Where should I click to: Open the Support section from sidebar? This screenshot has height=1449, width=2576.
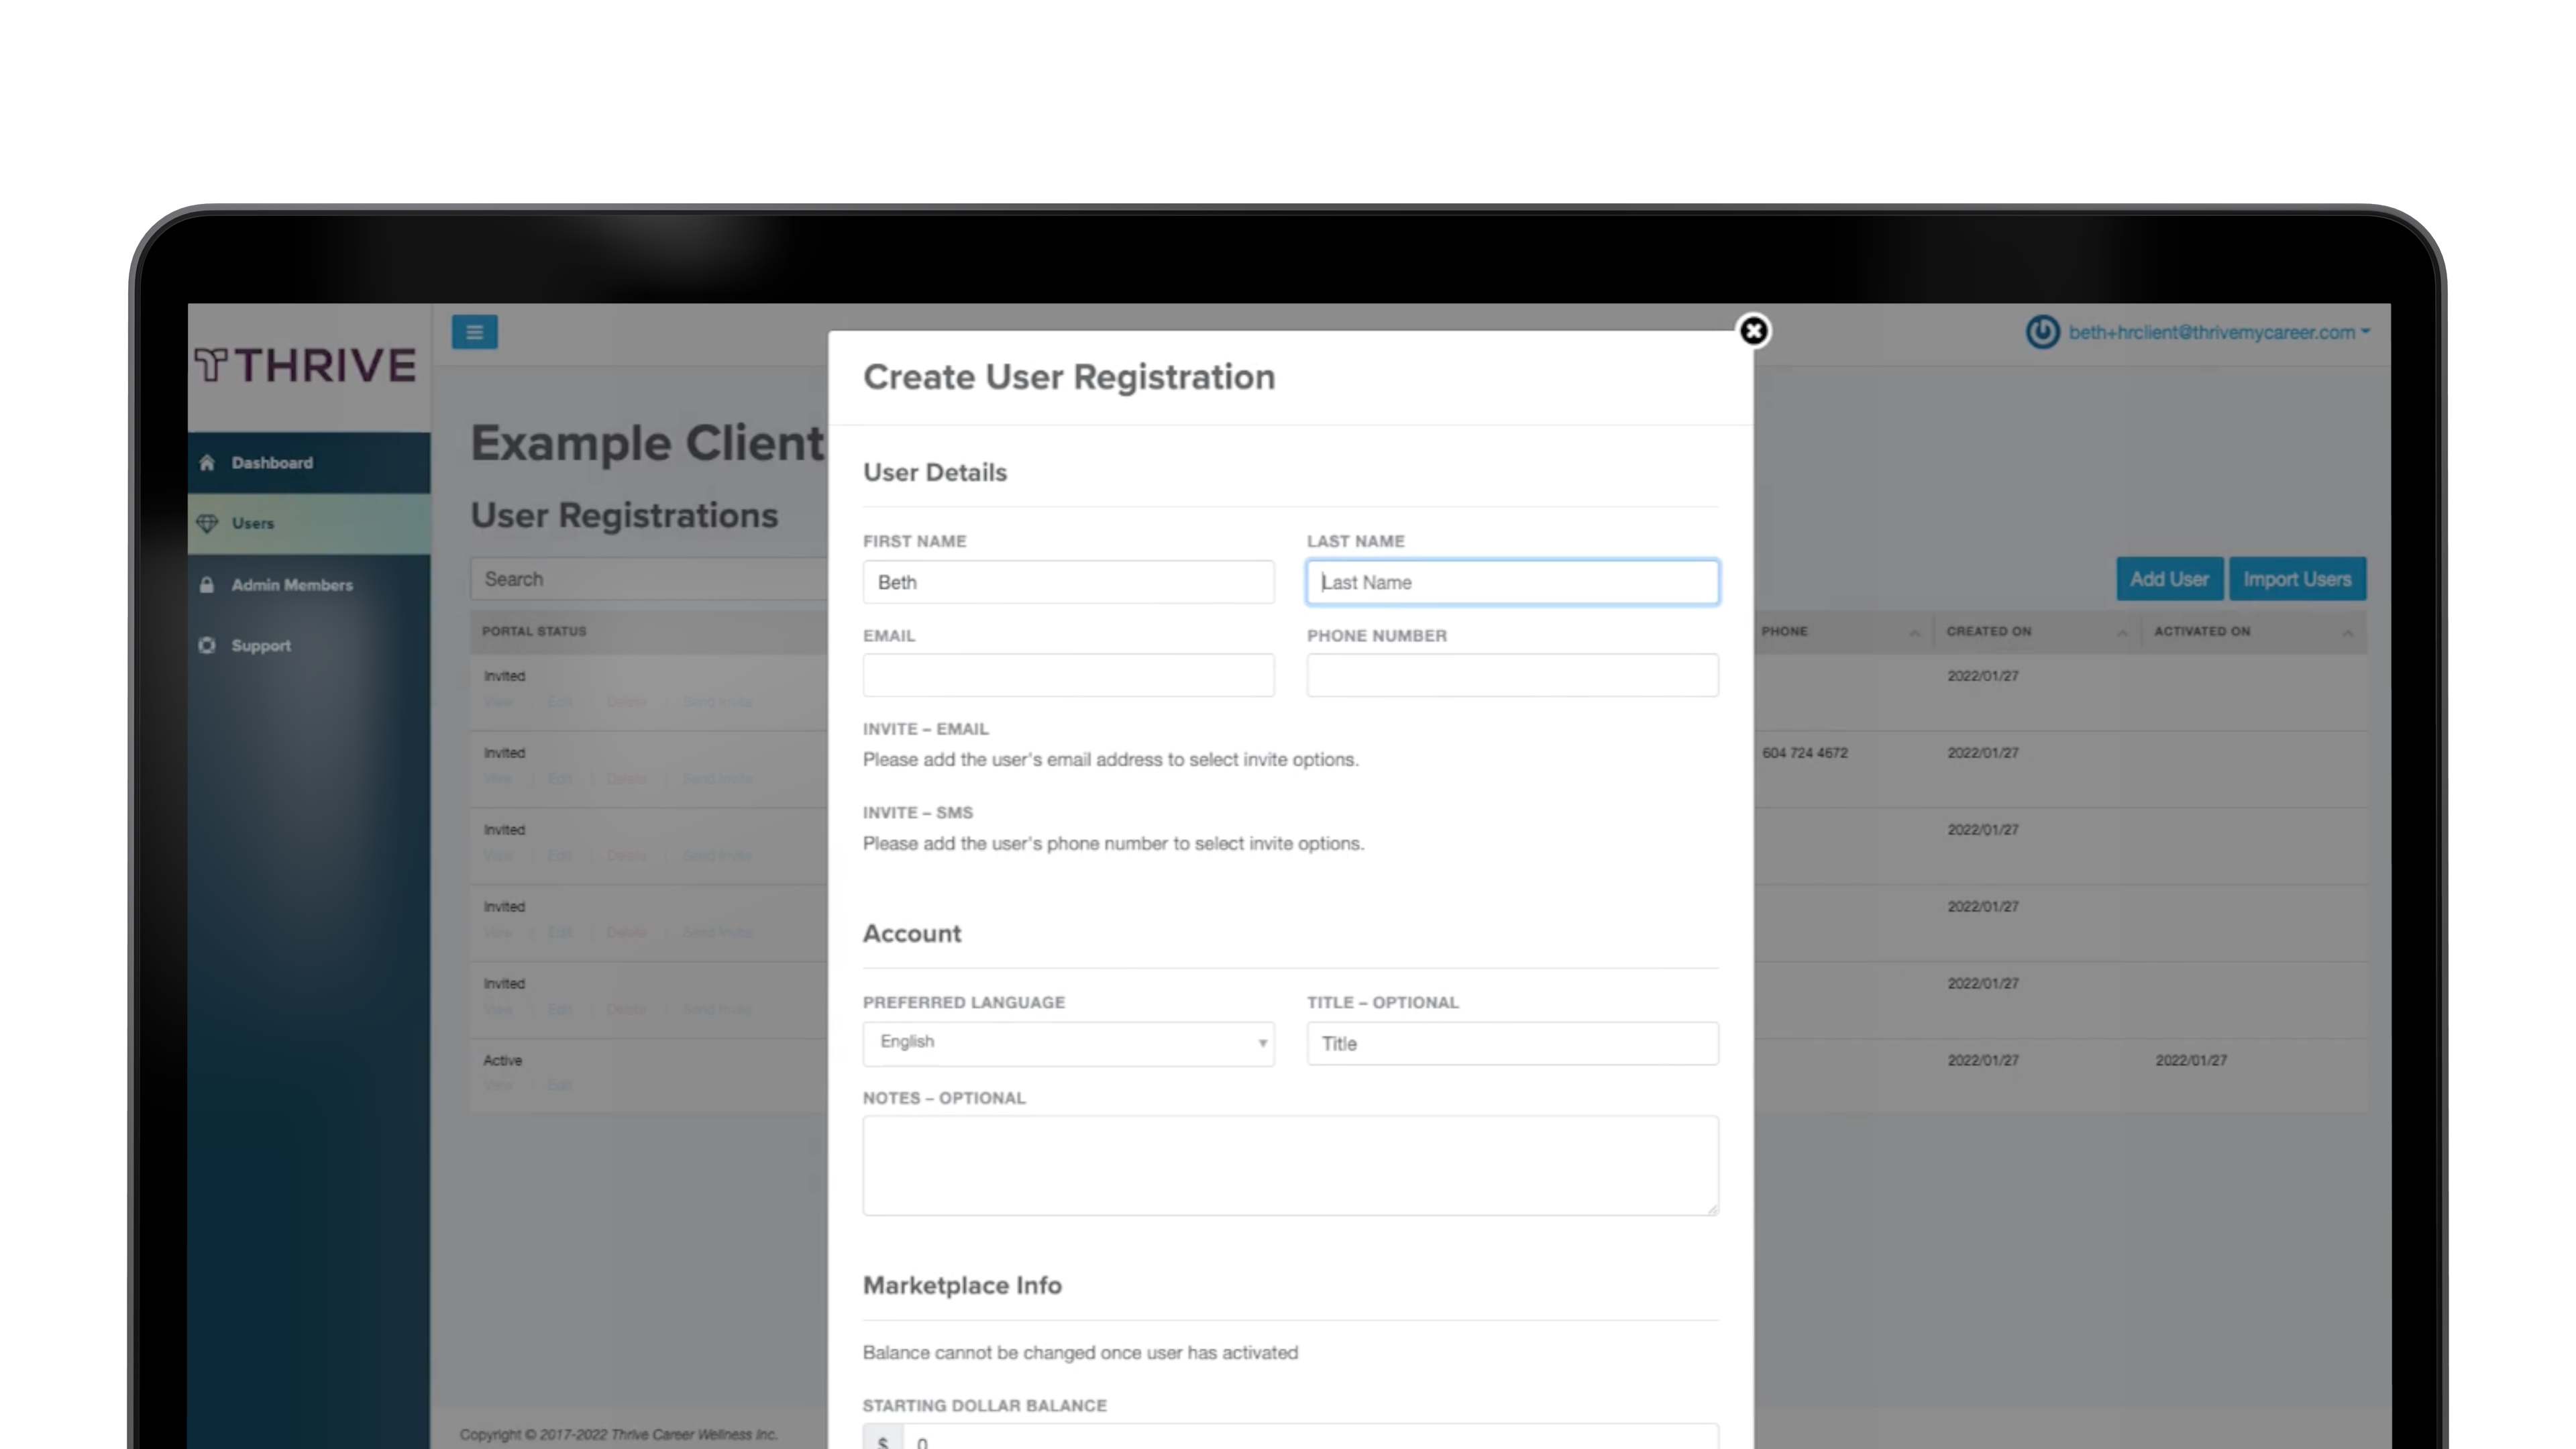tap(260, 645)
